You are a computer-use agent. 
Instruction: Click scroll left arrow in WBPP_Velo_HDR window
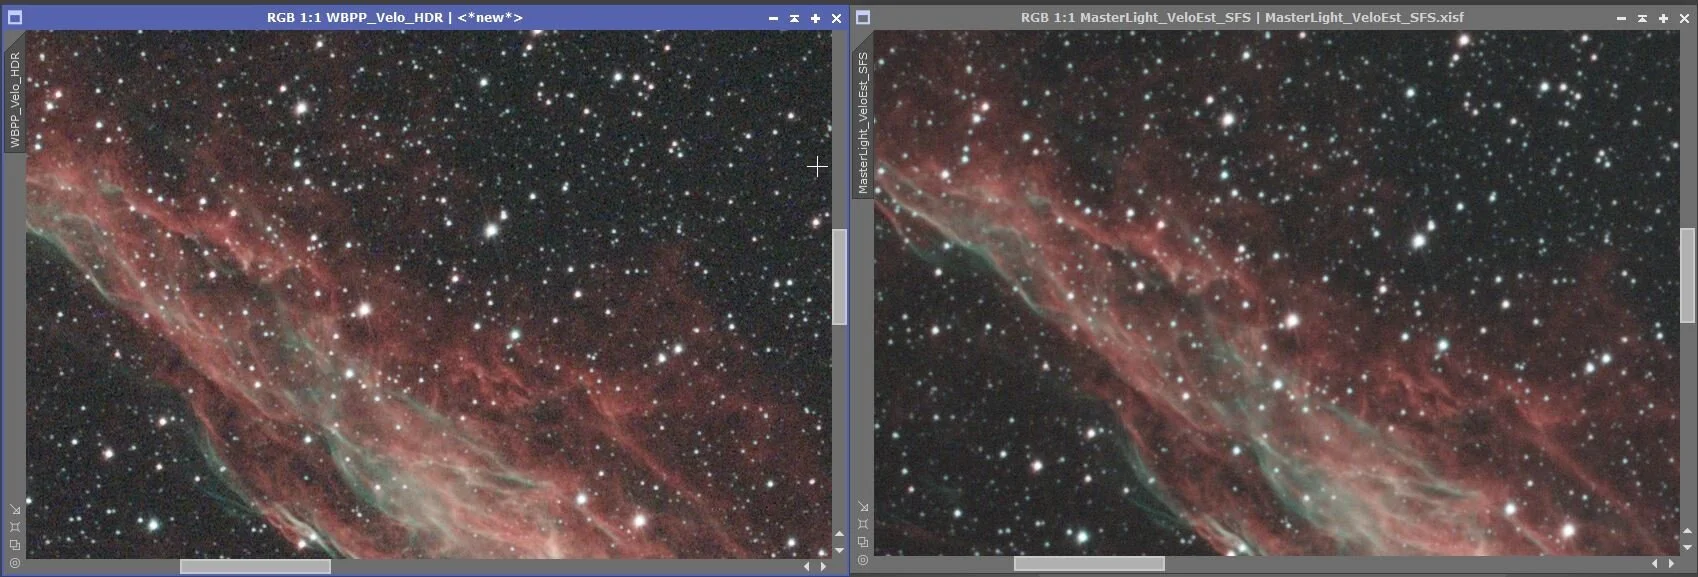pyautogui.click(x=807, y=567)
